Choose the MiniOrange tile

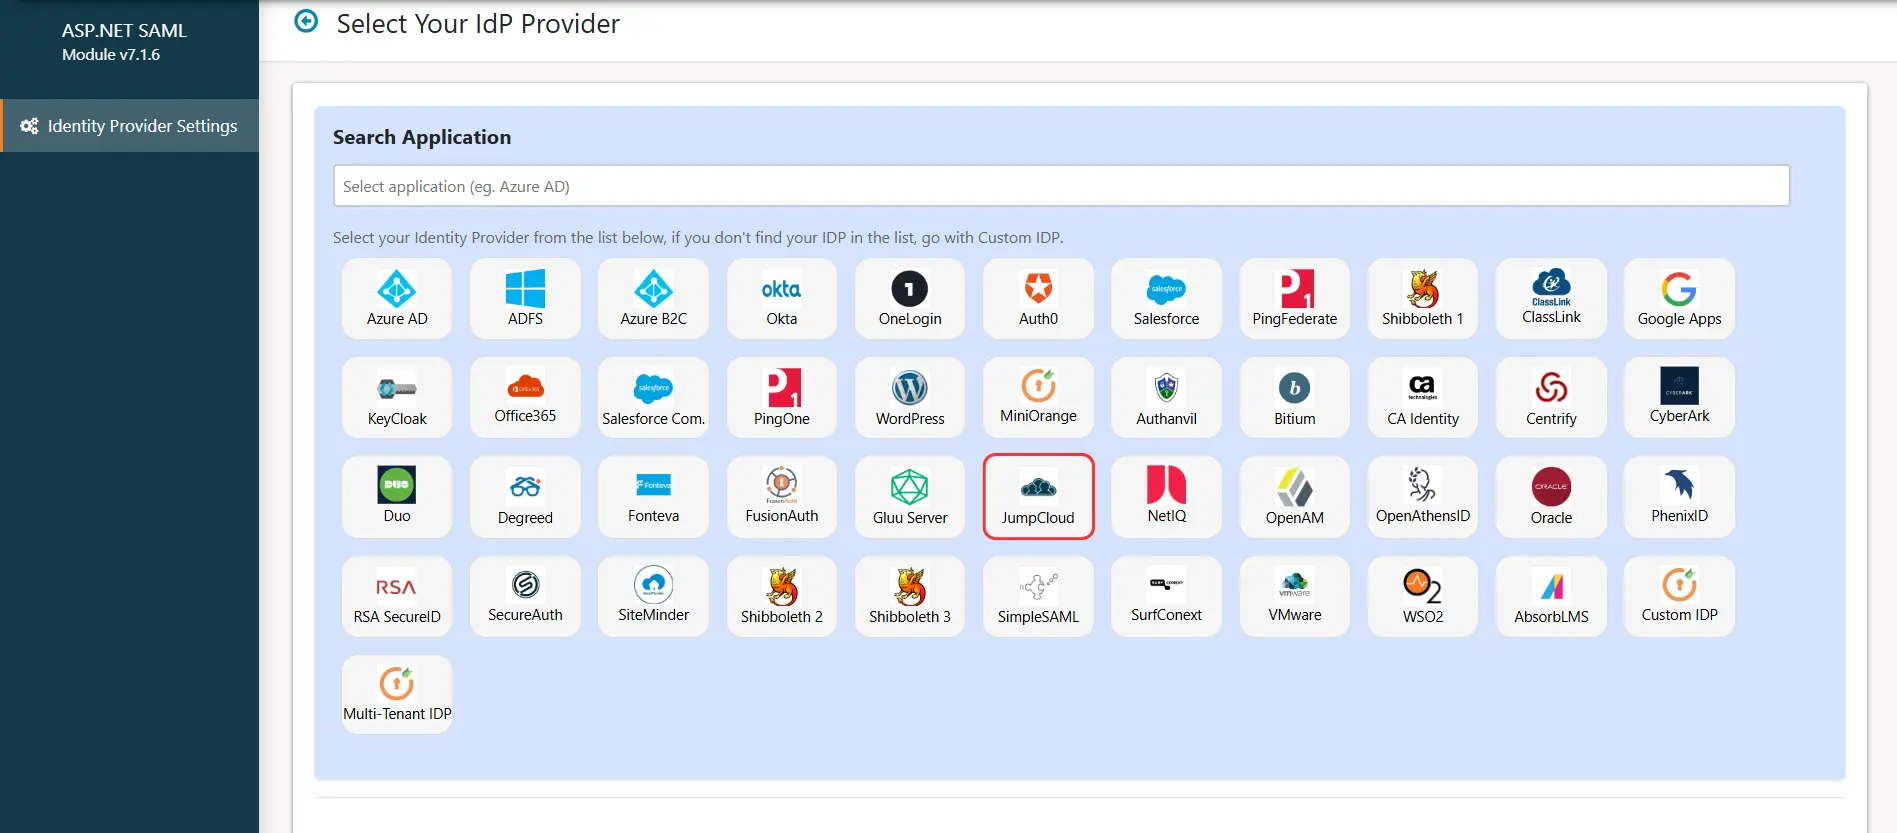[1038, 397]
